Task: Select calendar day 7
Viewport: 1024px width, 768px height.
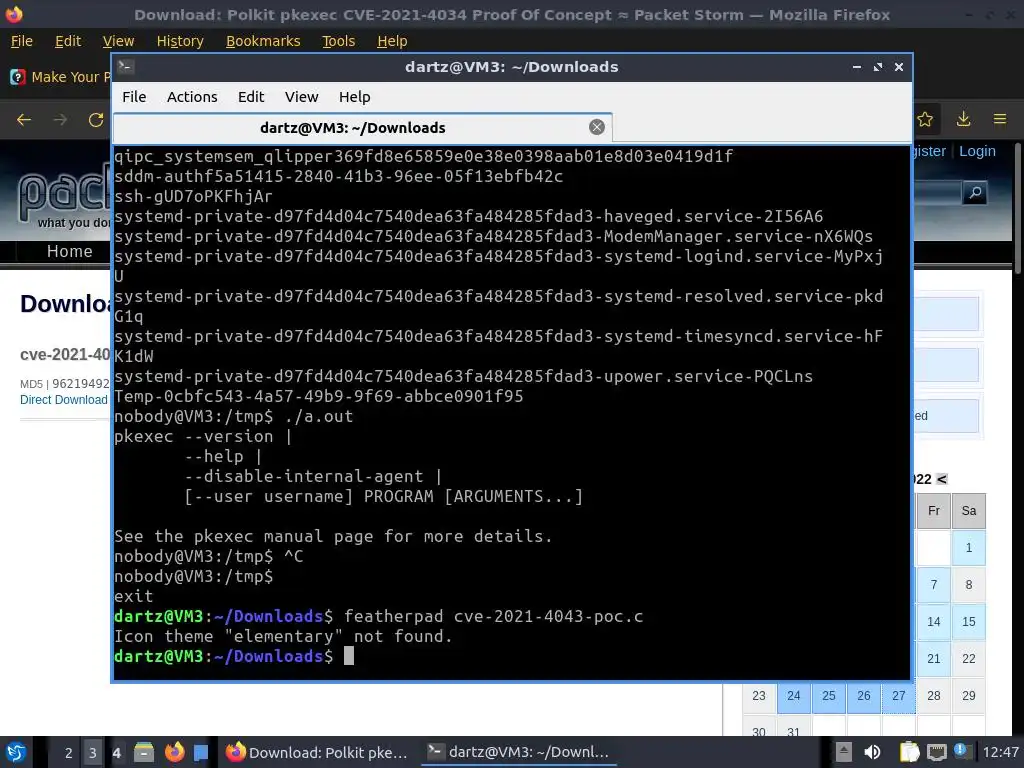Action: (934, 585)
